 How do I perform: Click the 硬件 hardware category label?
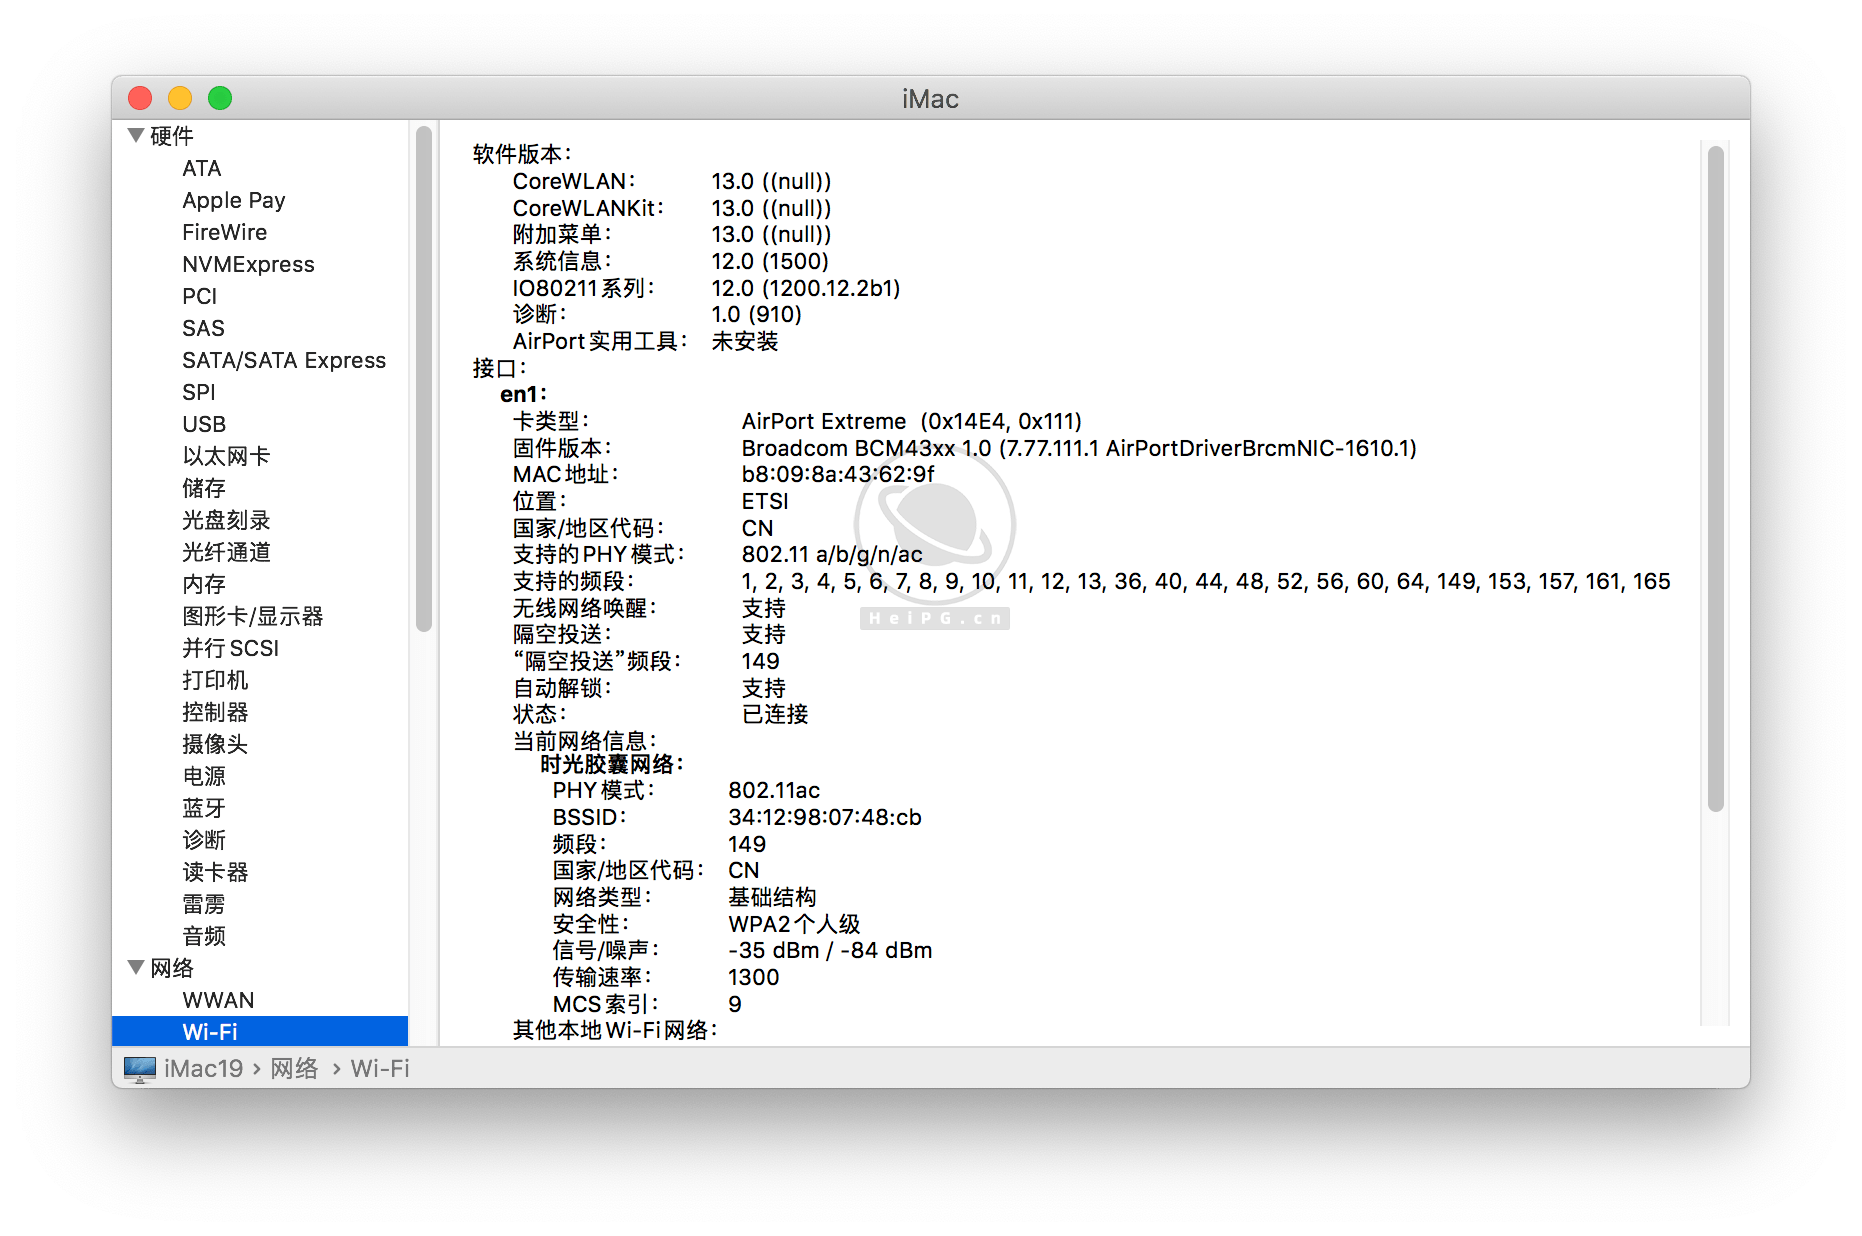click(171, 136)
